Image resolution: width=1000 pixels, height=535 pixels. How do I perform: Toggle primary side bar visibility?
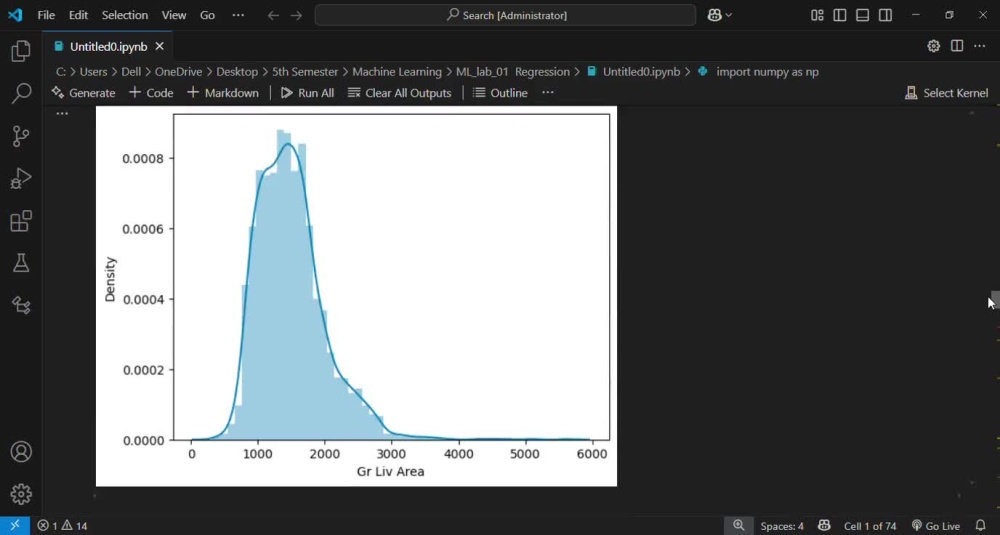tap(840, 15)
